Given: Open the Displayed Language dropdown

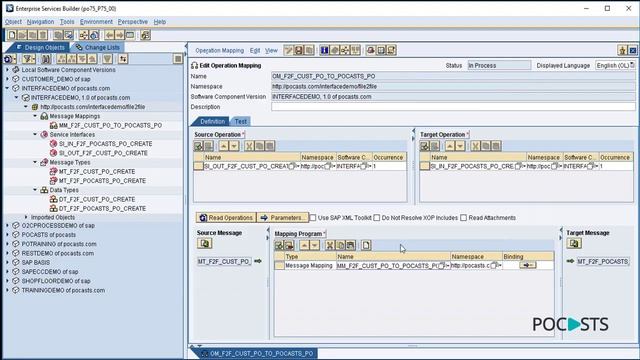Looking at the screenshot, I should (x=632, y=65).
